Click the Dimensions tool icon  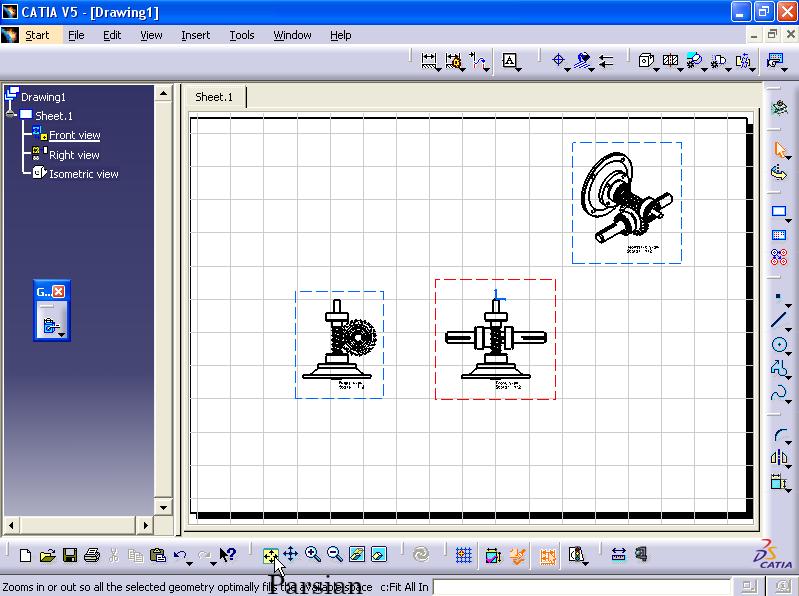coord(429,61)
